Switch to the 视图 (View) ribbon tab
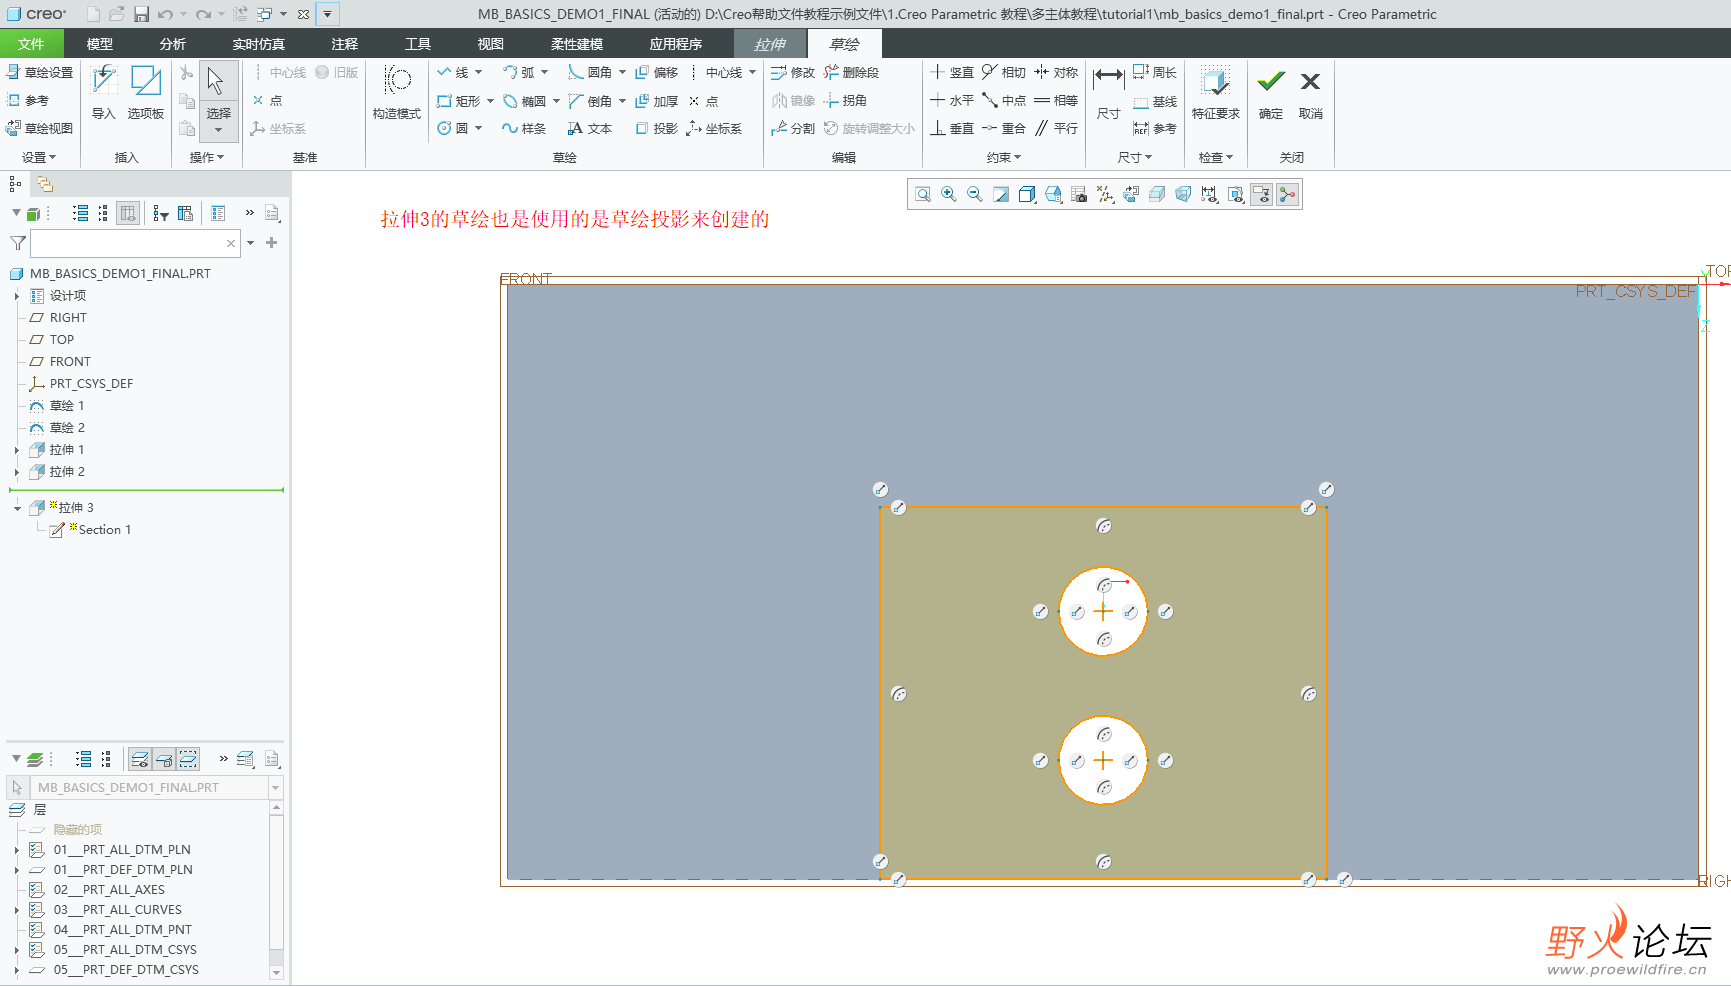The width and height of the screenshot is (1731, 986). tap(490, 44)
